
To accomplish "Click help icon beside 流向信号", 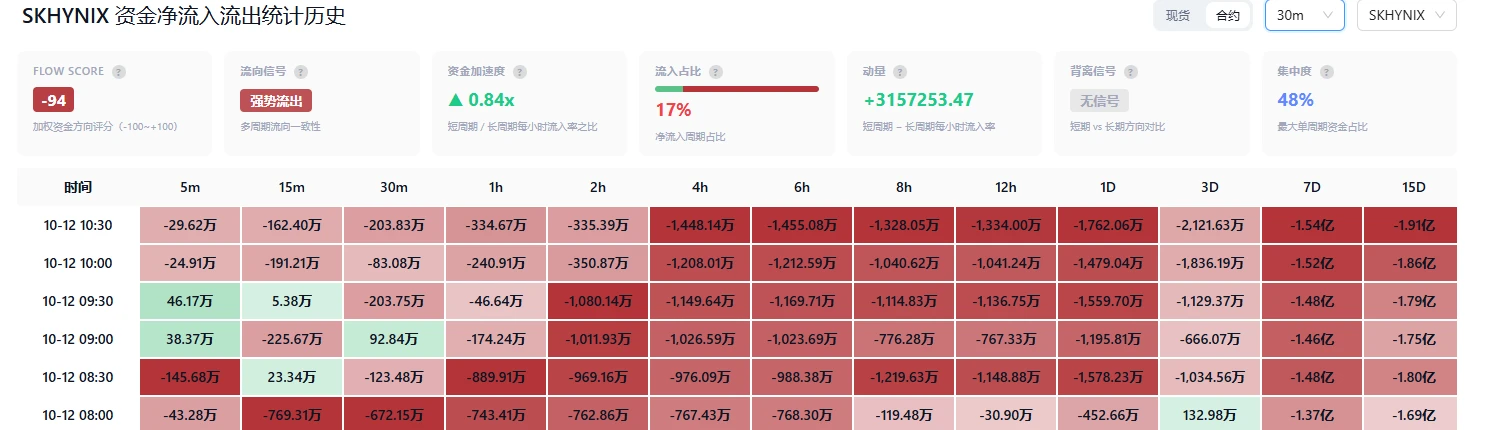I will coord(301,72).
